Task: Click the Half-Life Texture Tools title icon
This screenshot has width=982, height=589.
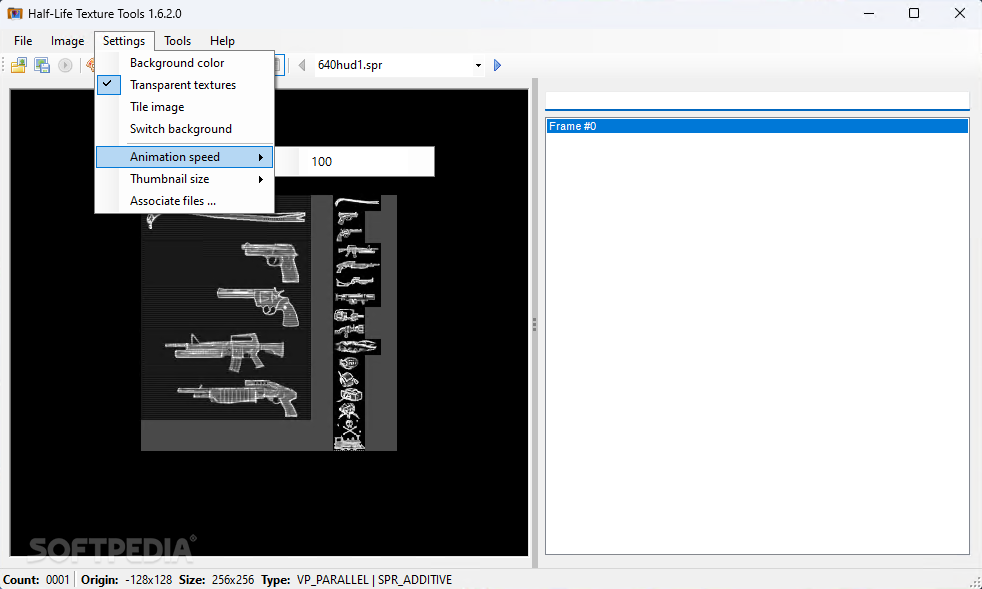Action: pyautogui.click(x=15, y=13)
